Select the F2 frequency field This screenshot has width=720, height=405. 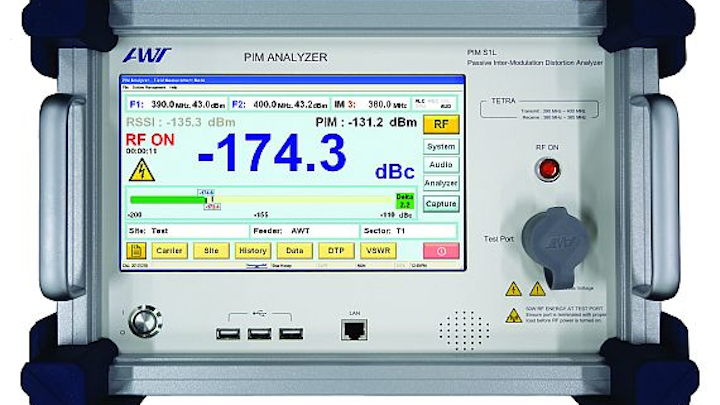click(x=279, y=105)
